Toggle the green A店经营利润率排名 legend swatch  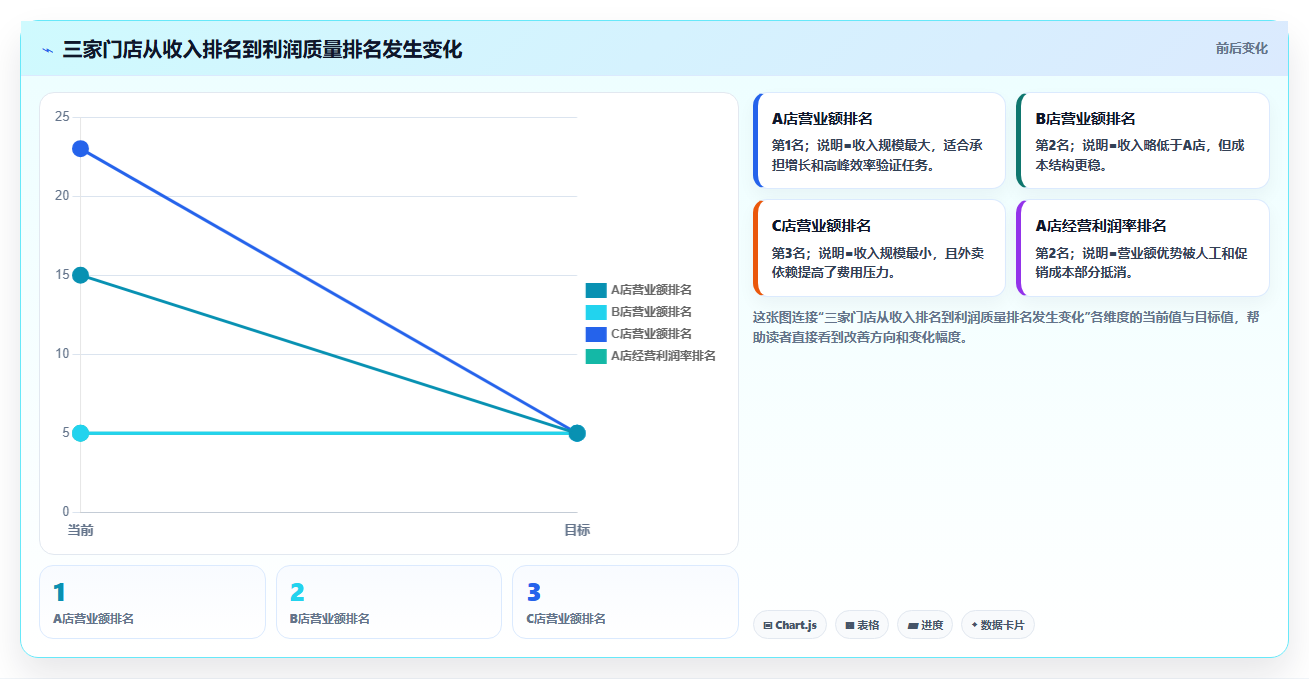[596, 356]
